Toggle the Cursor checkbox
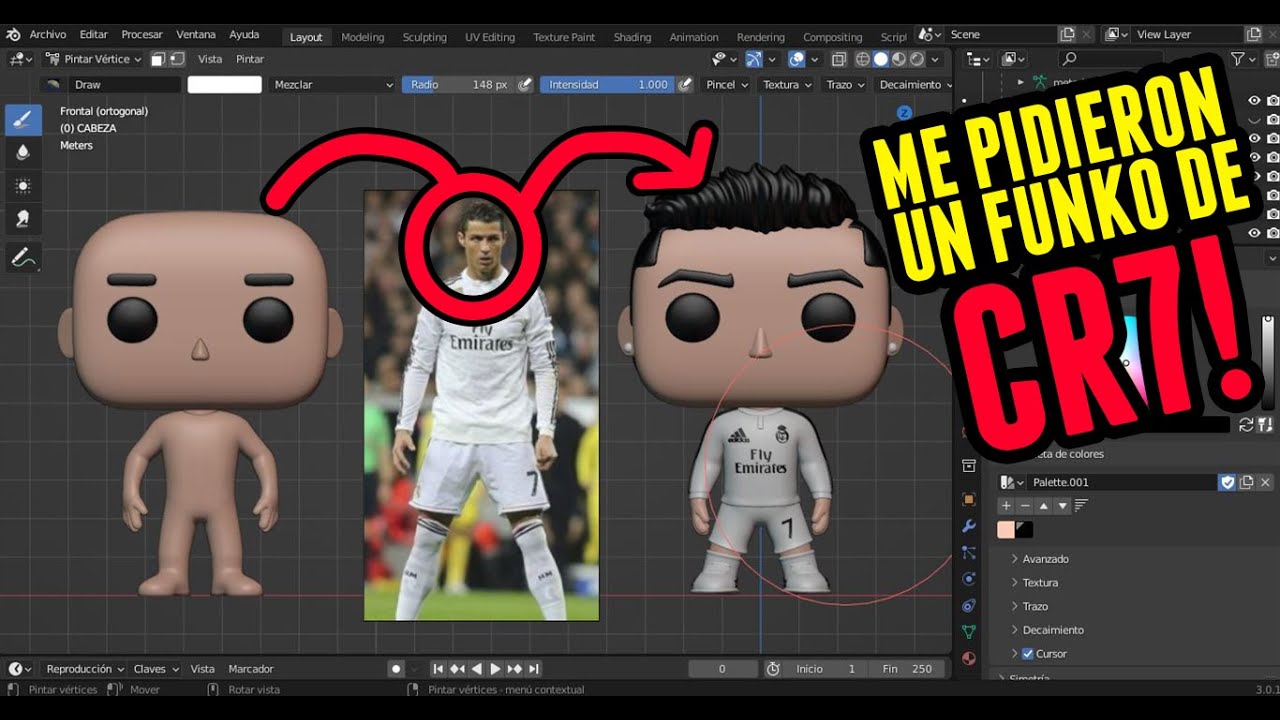Screen dimensions: 1280x720 pos(1028,654)
